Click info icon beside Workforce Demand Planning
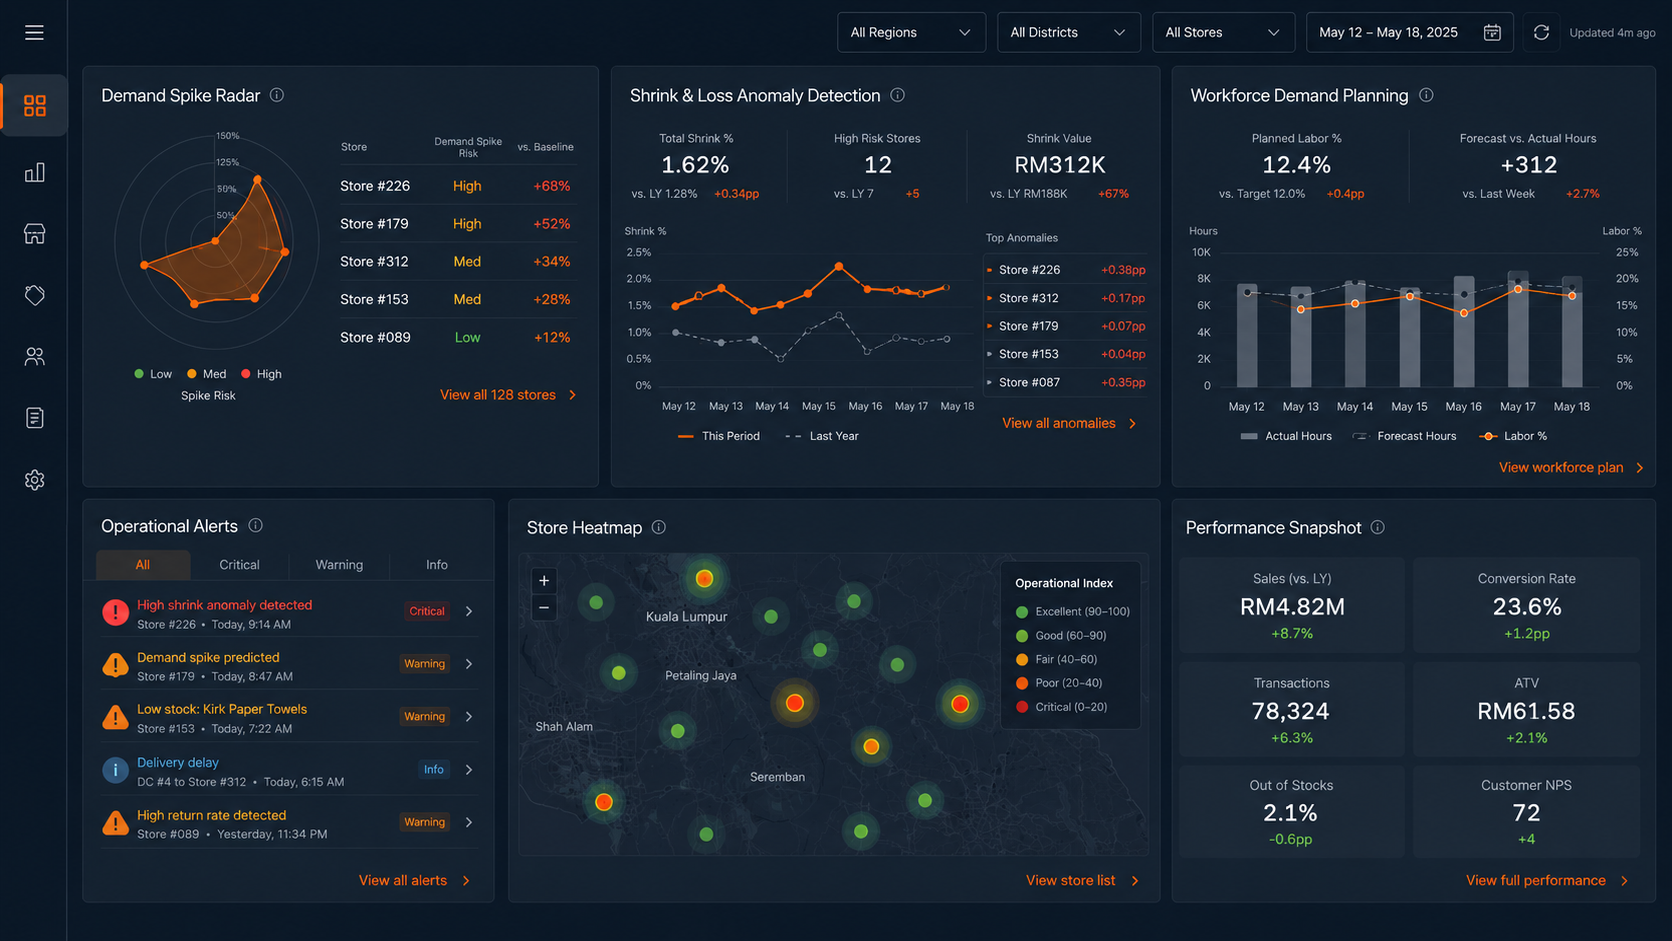Image resolution: width=1672 pixels, height=941 pixels. coord(1426,95)
